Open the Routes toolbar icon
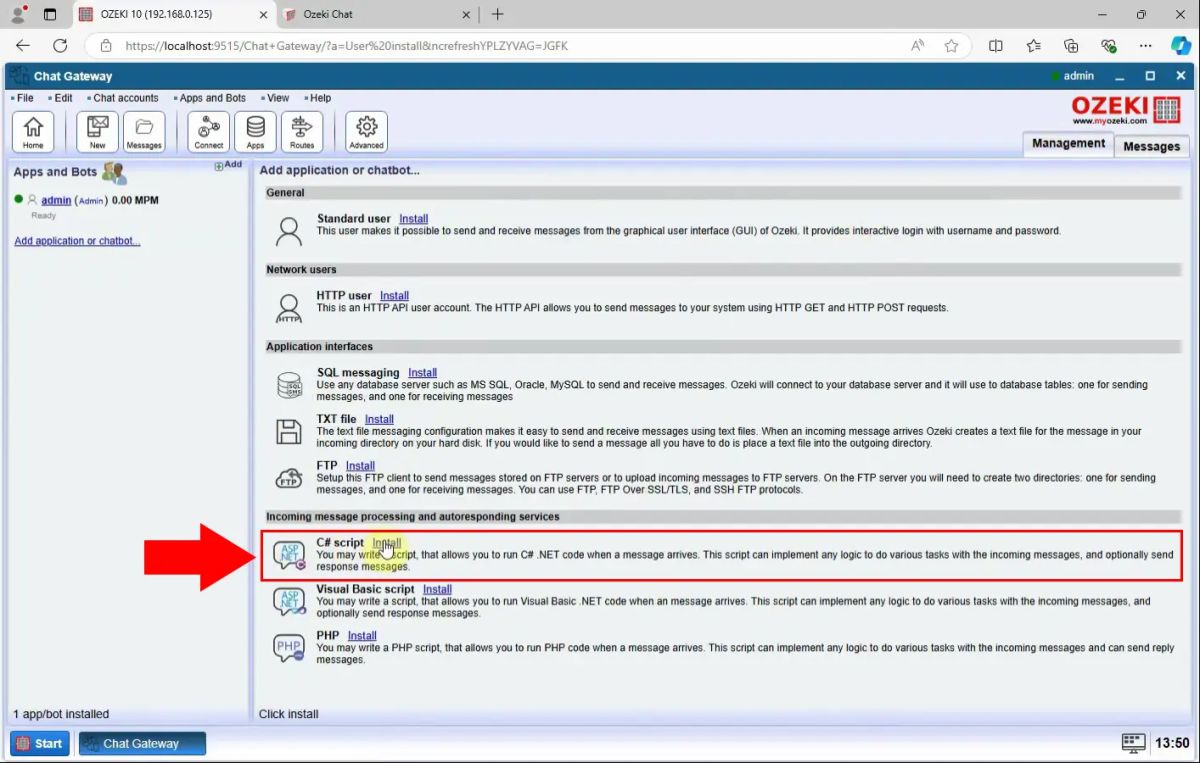The height and width of the screenshot is (763, 1200). (302, 132)
